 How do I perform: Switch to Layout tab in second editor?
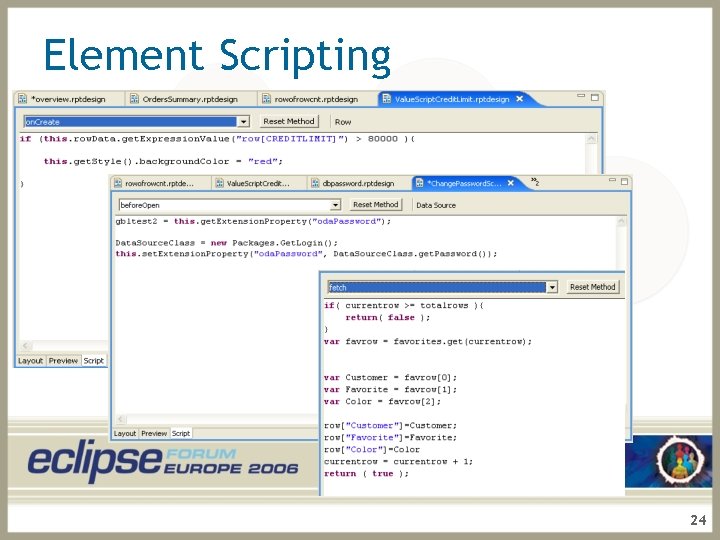pyautogui.click(x=124, y=433)
